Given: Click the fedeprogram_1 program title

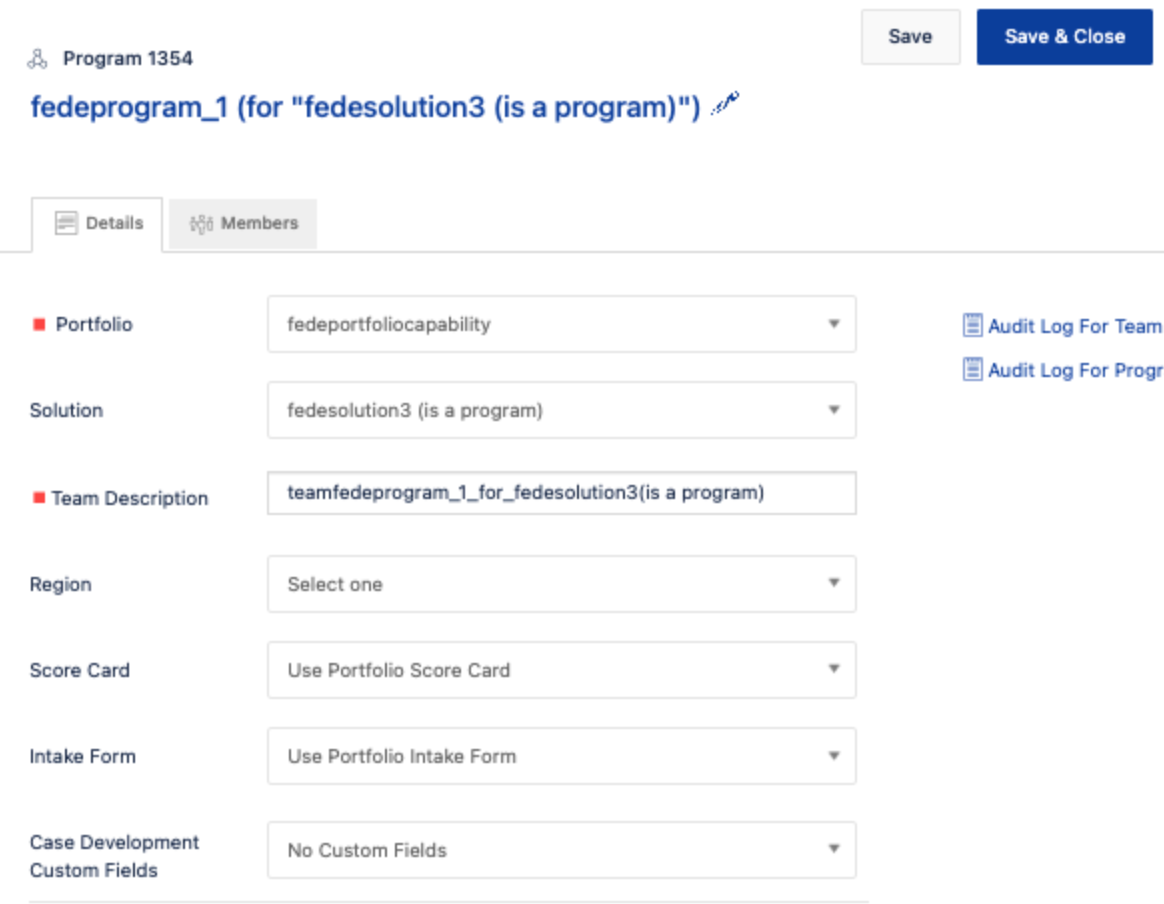Looking at the screenshot, I should [364, 108].
